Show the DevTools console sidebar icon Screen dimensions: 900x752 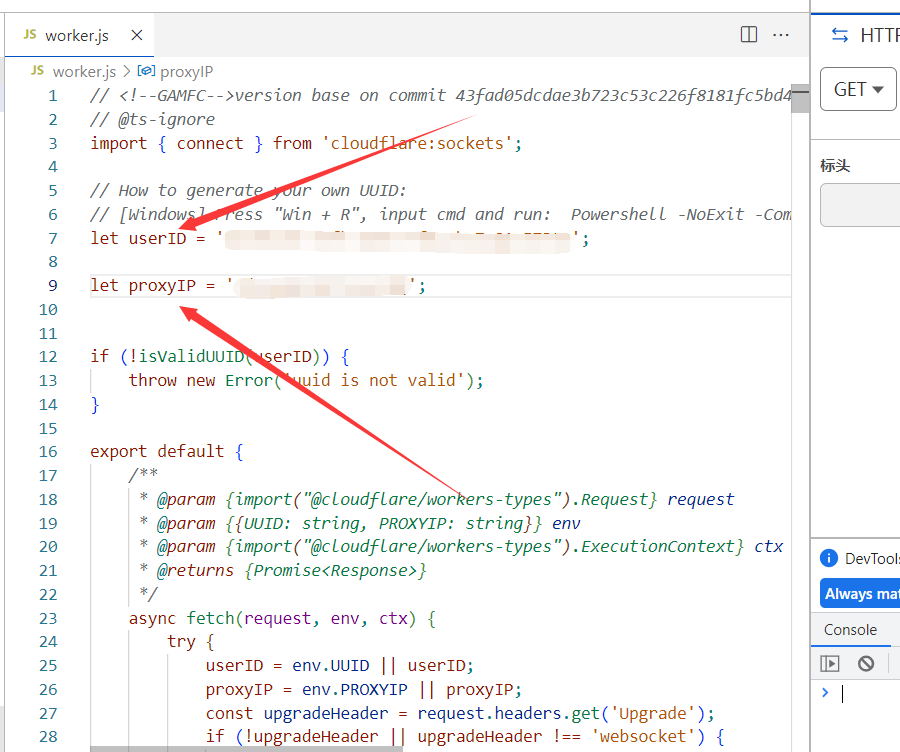830,663
